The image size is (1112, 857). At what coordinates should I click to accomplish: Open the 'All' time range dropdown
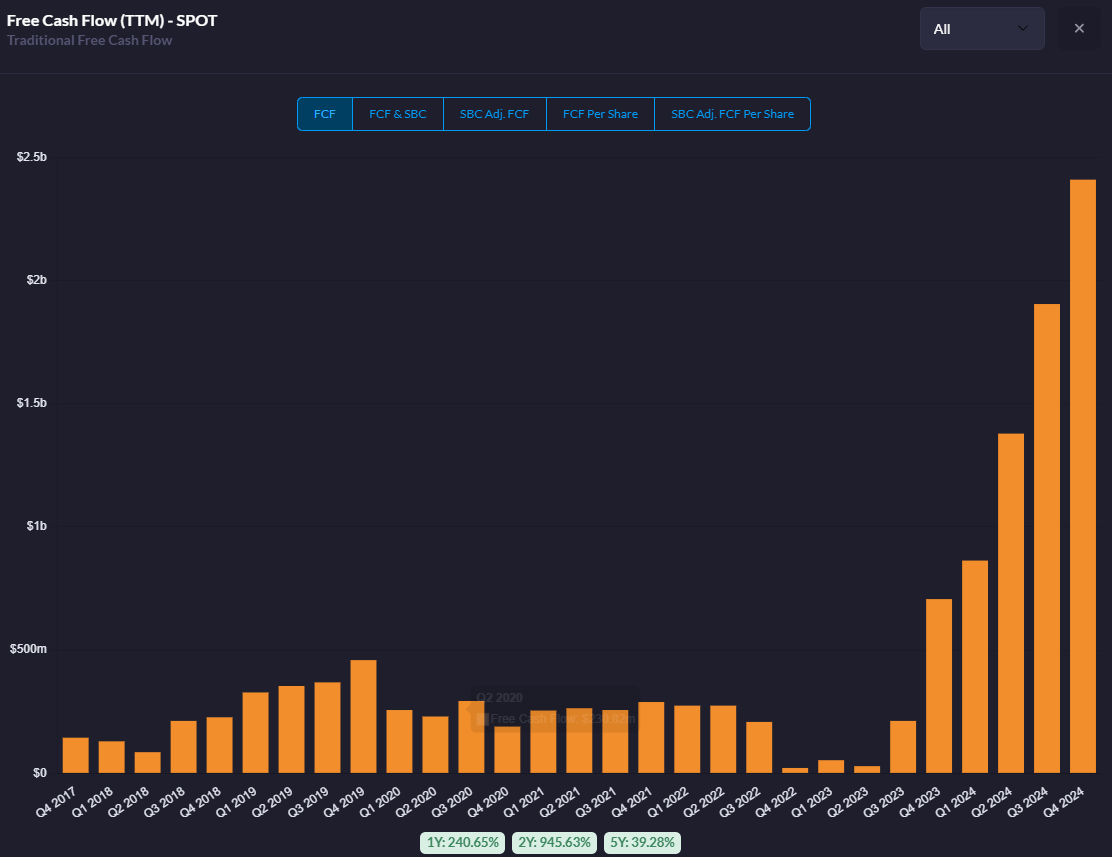(981, 29)
